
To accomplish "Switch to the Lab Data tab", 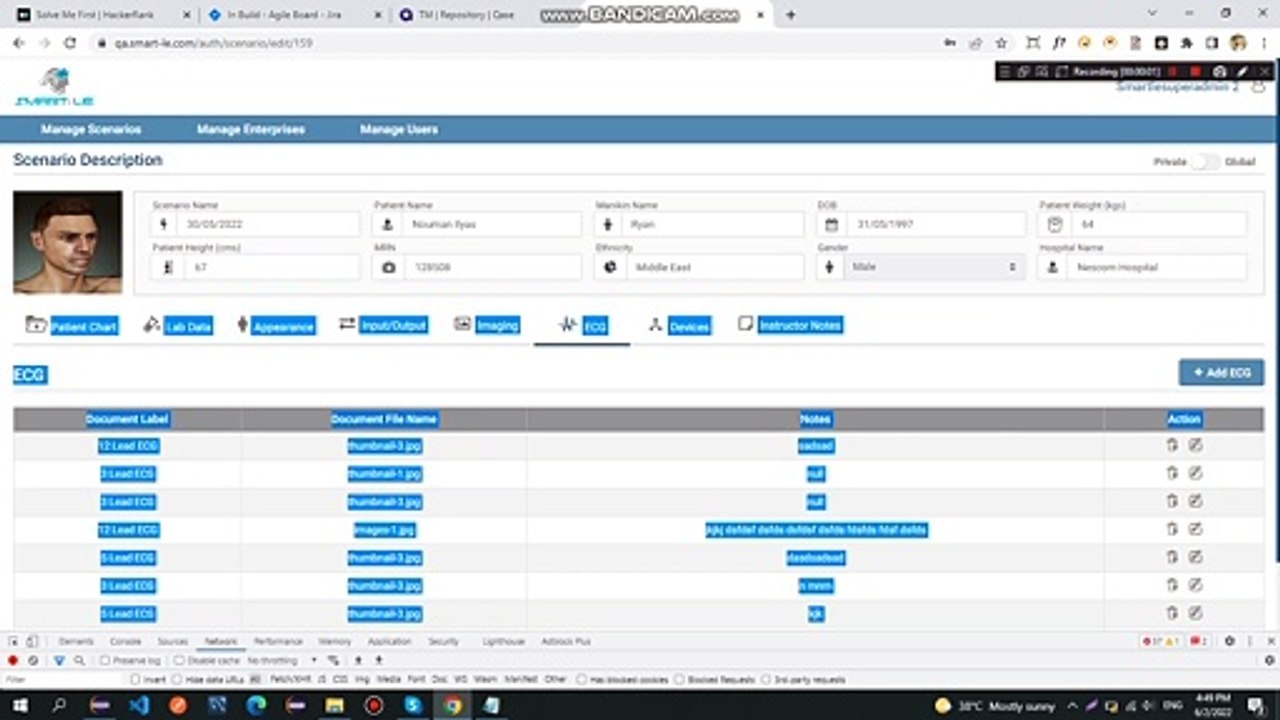I will (178, 326).
